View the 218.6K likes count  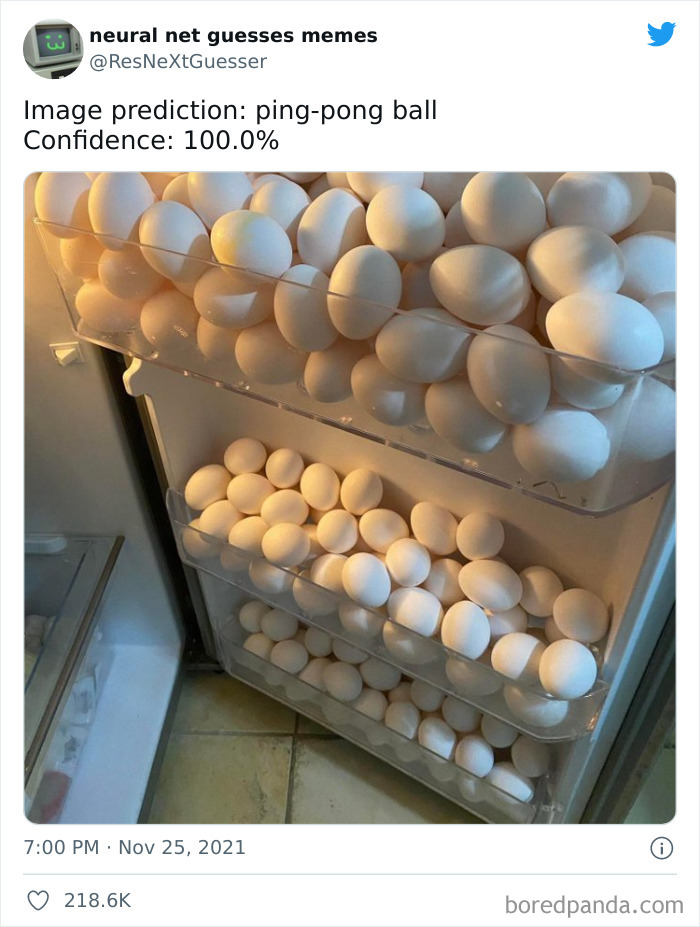[x=98, y=900]
